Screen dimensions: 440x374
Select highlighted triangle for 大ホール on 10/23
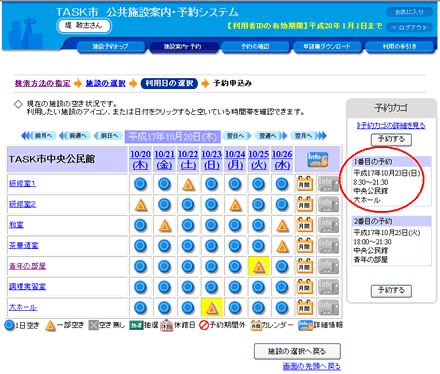212,308
